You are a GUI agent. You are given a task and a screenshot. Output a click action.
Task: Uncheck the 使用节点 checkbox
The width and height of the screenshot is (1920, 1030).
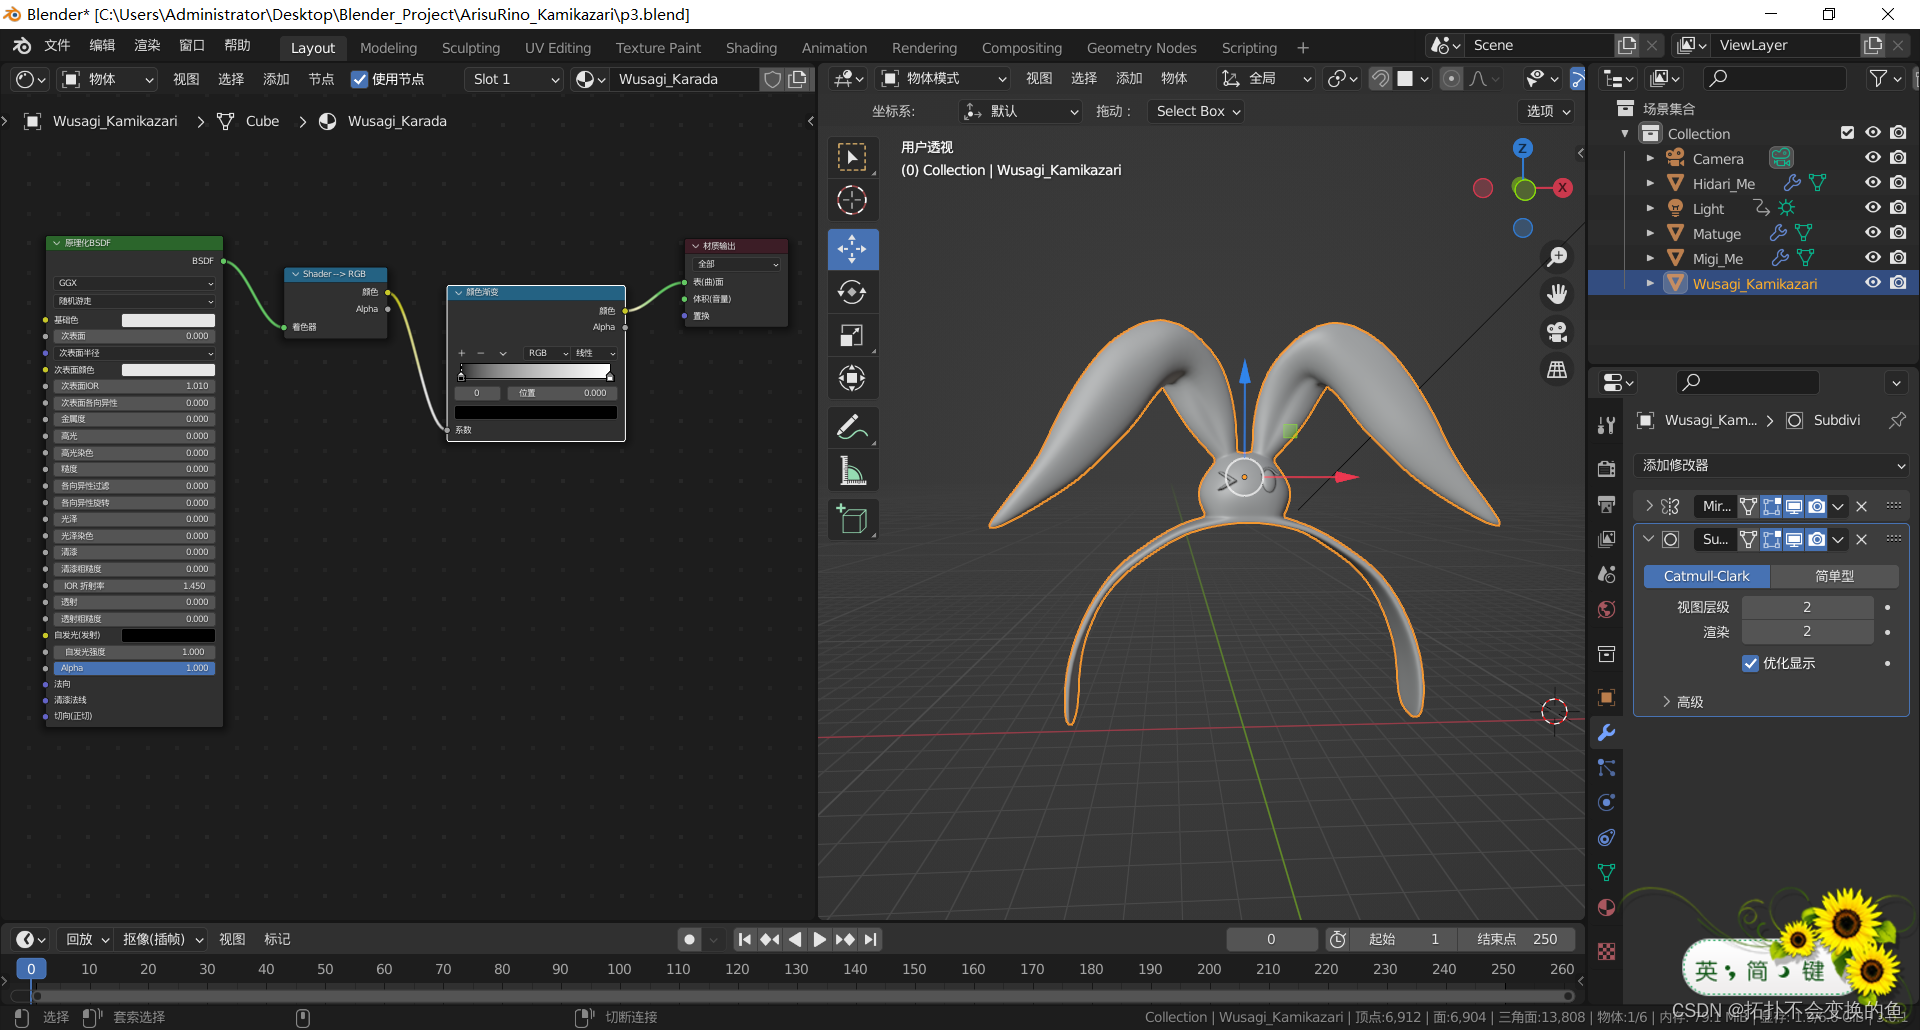coord(360,79)
